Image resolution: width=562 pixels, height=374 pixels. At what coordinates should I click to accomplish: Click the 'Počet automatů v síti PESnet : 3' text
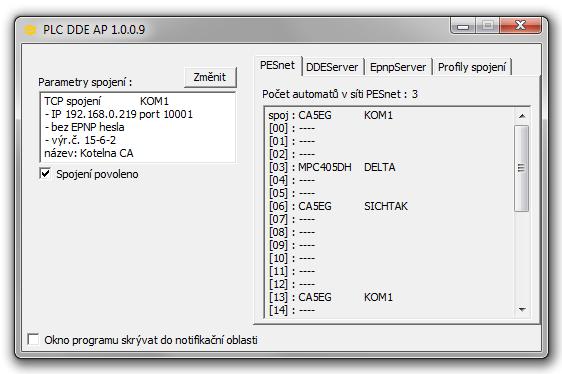340,94
